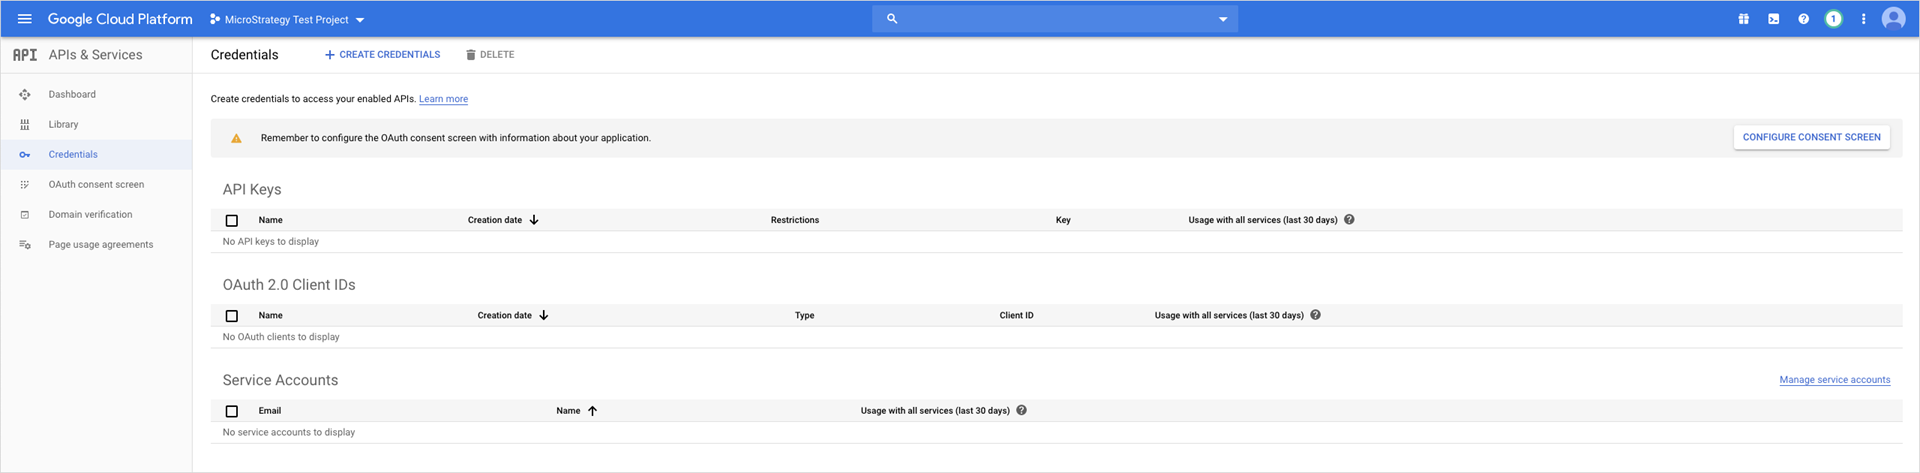Image resolution: width=1920 pixels, height=473 pixels.
Task: Click Create Credentials button
Action: click(x=383, y=55)
